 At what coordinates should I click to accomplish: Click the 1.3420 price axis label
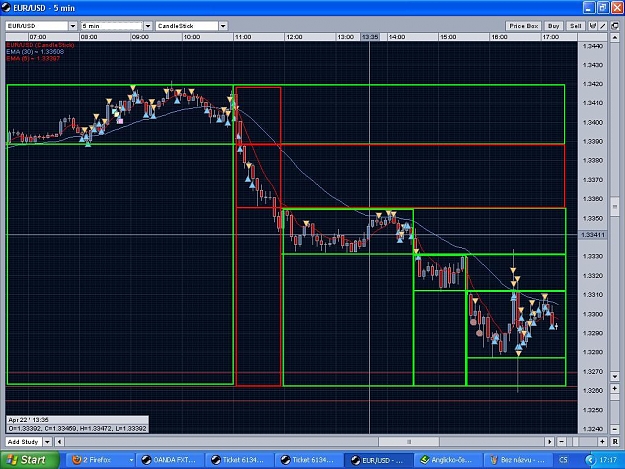click(x=592, y=84)
